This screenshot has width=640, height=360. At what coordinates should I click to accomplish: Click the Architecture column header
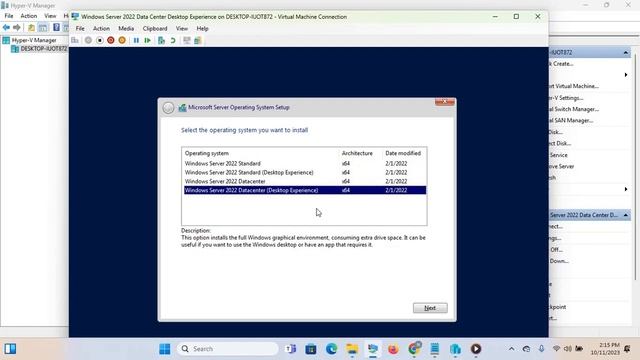[357, 153]
